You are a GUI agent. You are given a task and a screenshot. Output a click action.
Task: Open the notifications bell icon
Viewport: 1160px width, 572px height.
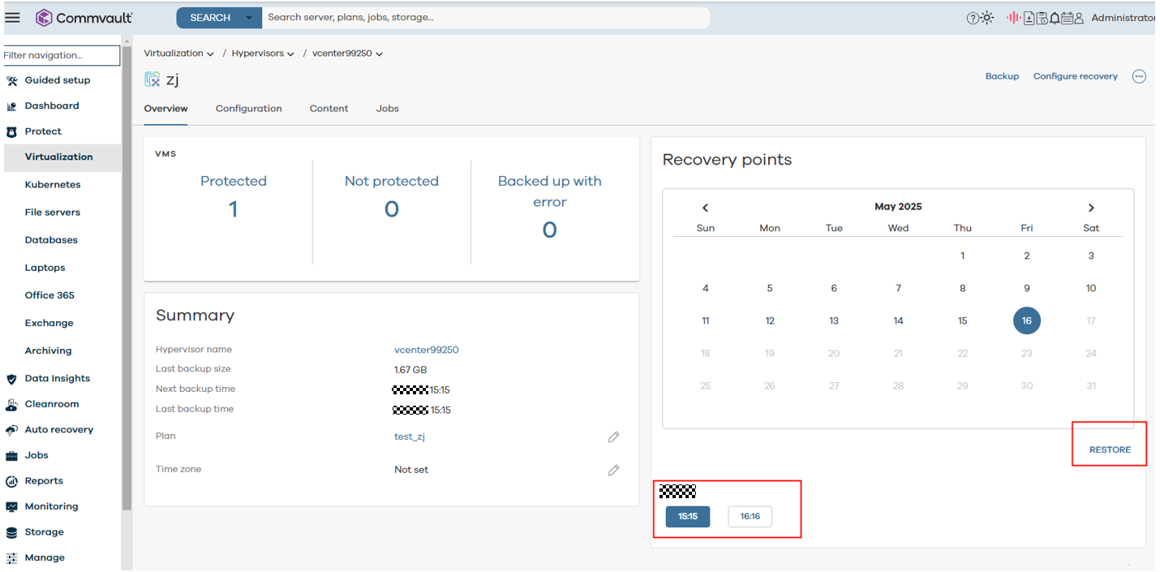coord(1054,18)
